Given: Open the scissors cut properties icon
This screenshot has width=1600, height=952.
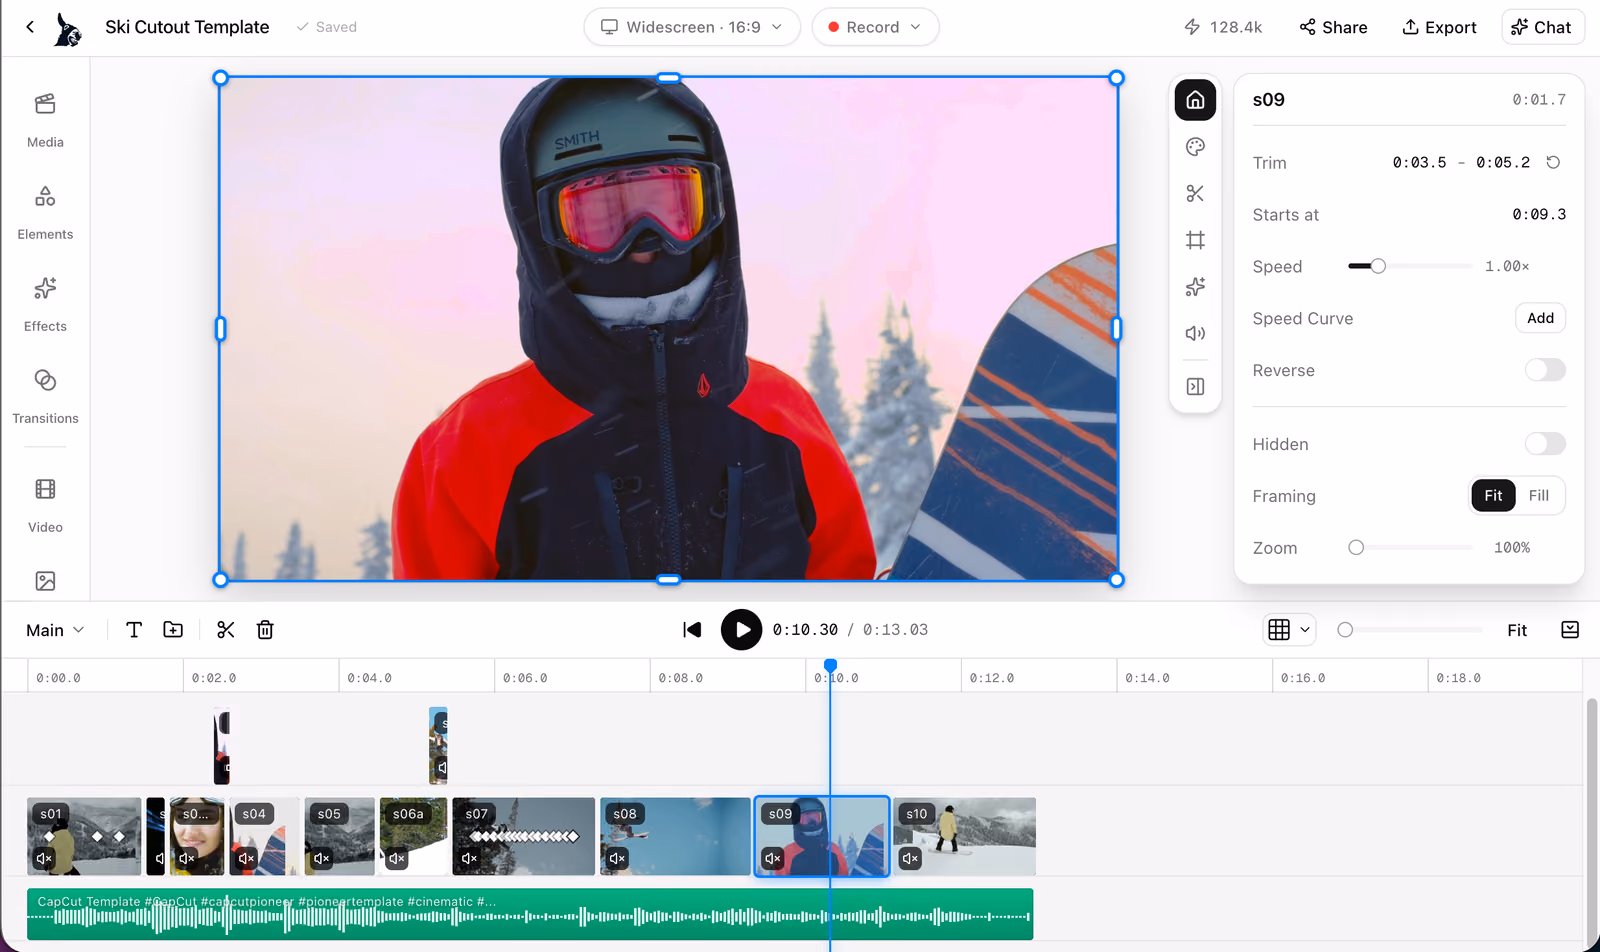Looking at the screenshot, I should pyautogui.click(x=1195, y=193).
